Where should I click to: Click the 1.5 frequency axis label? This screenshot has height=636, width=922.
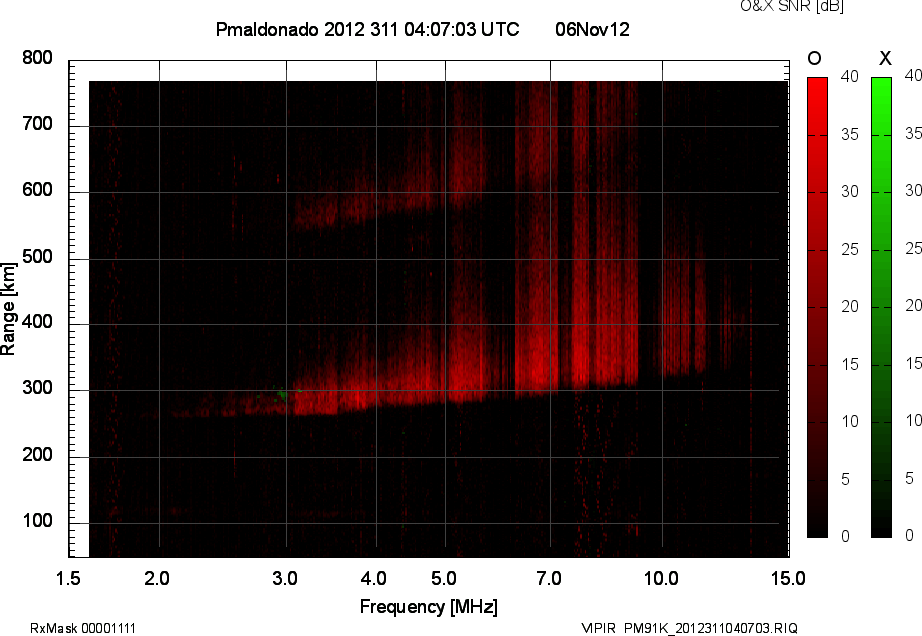pos(68,579)
